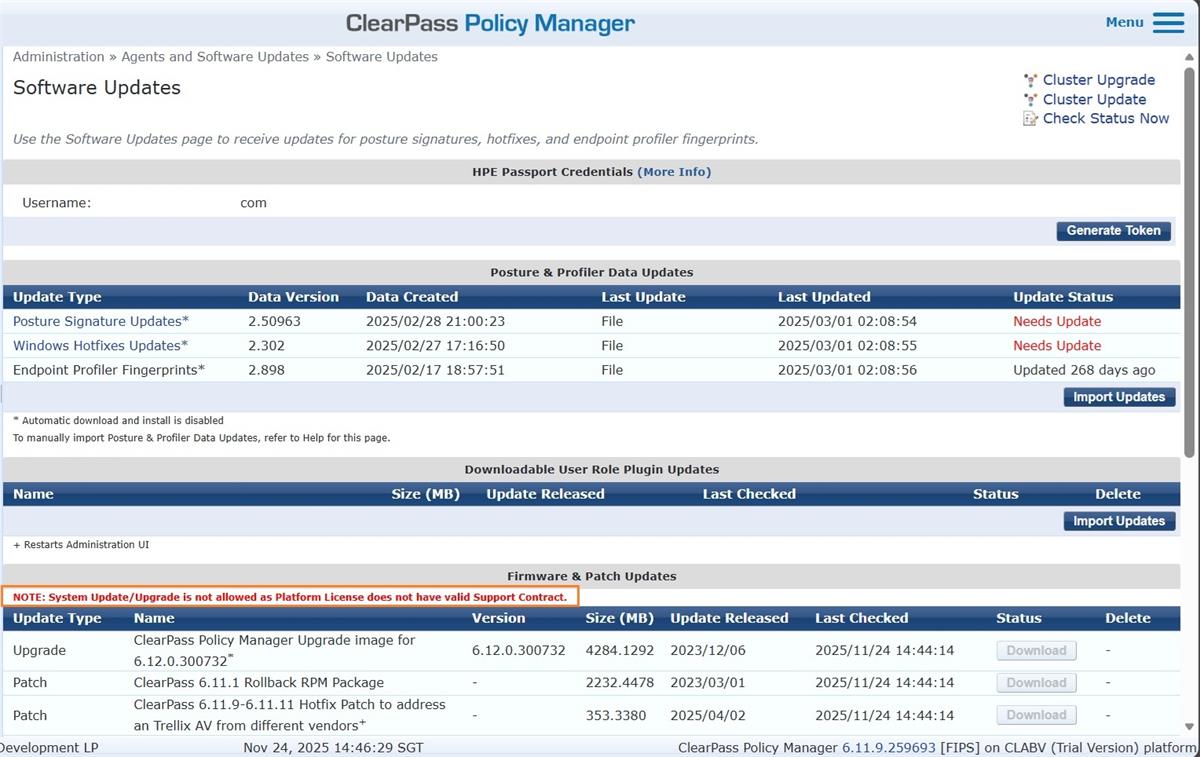Viewport: 1200px width, 757px height.
Task: Download the 6.12.0.300732 Upgrade image
Action: coord(1036,651)
